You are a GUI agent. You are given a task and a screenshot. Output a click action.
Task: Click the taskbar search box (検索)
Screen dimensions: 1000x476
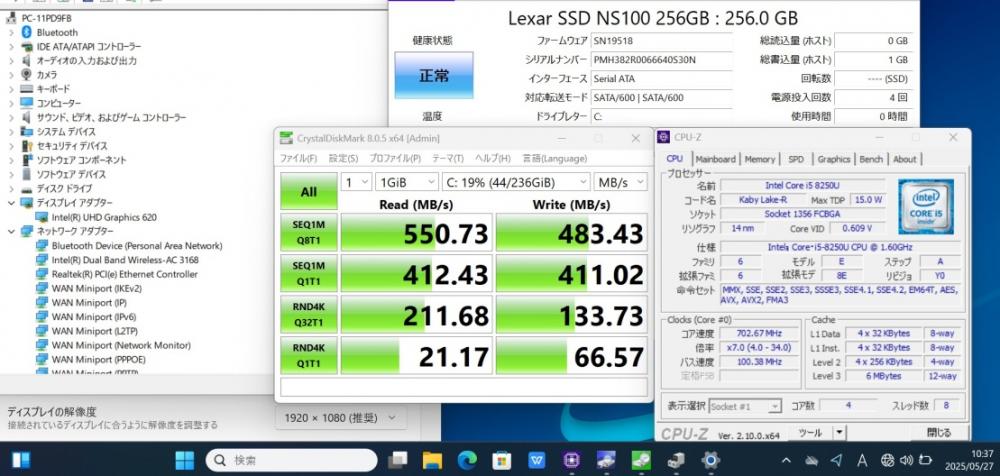(291, 460)
